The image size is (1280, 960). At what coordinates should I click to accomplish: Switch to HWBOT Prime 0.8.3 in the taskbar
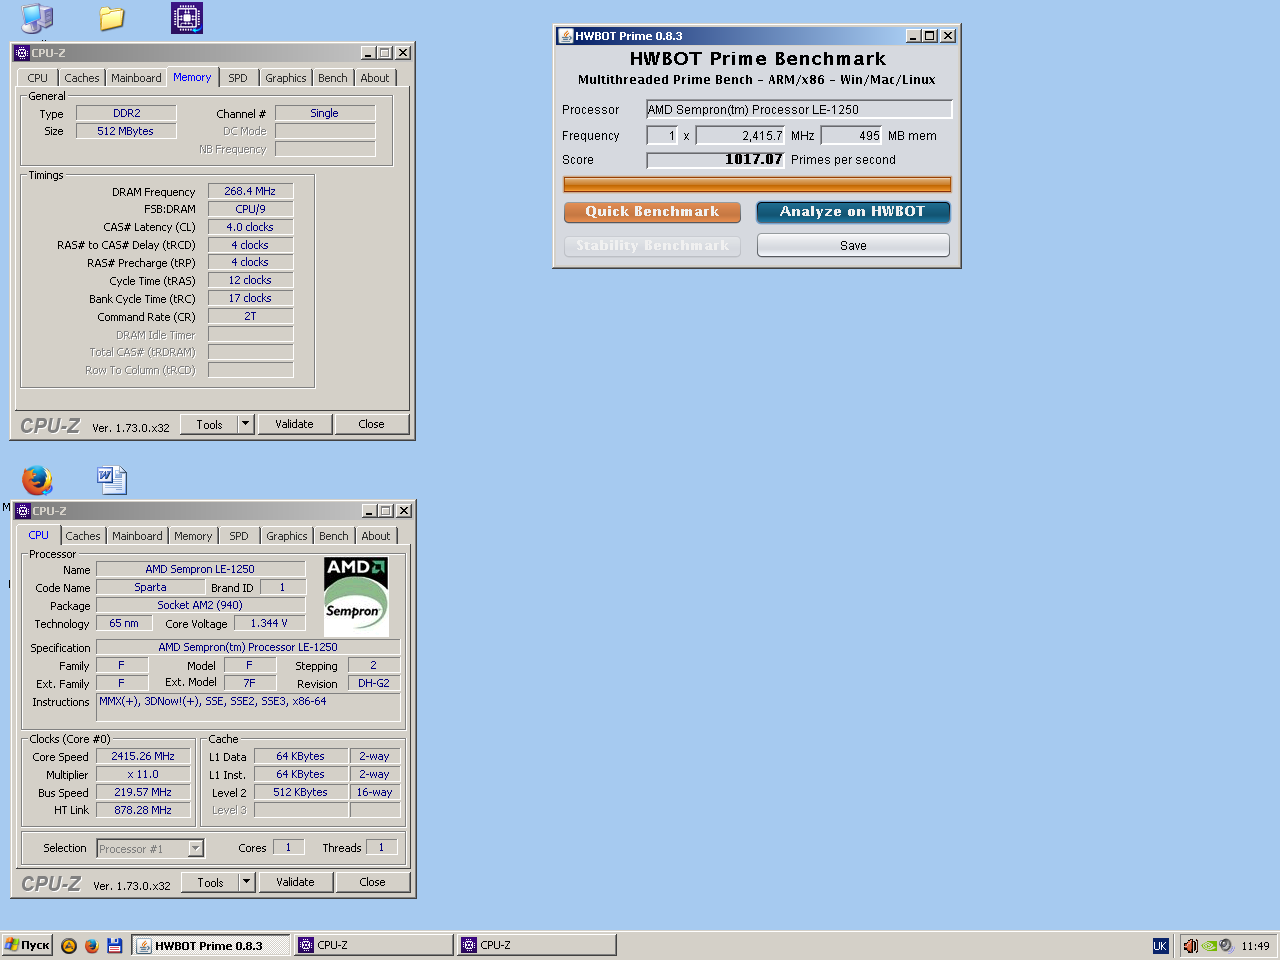(211, 945)
